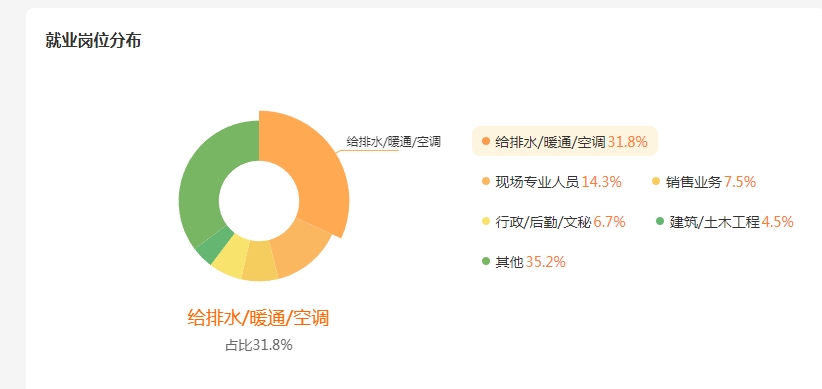Click the 给排水/暖通/空调 callout label beside the pie

[393, 142]
